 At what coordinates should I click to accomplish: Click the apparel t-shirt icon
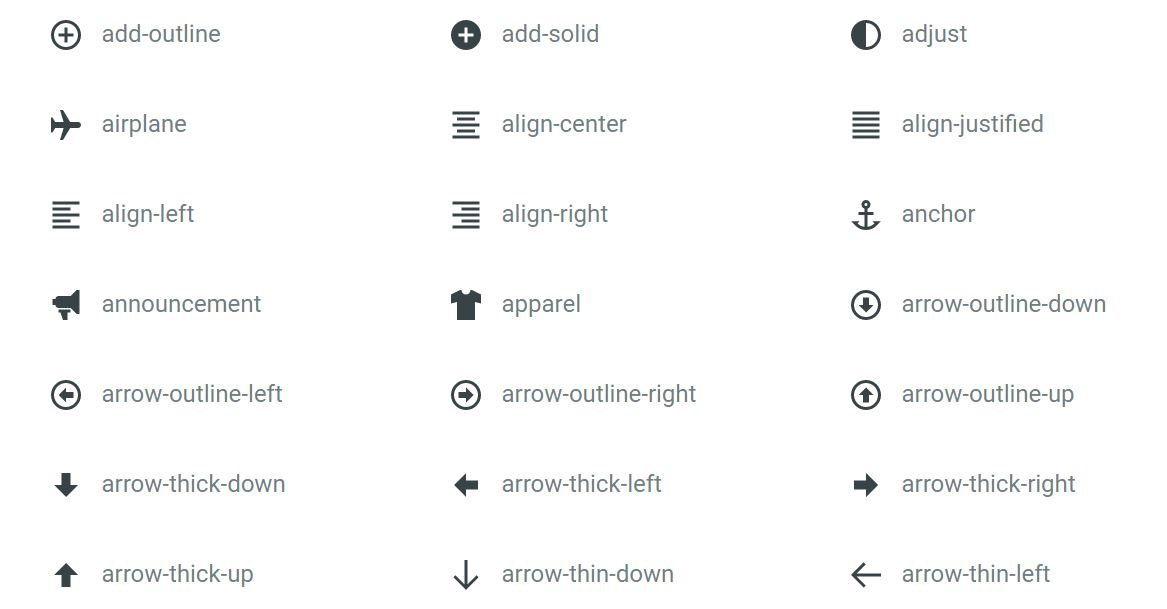click(466, 305)
